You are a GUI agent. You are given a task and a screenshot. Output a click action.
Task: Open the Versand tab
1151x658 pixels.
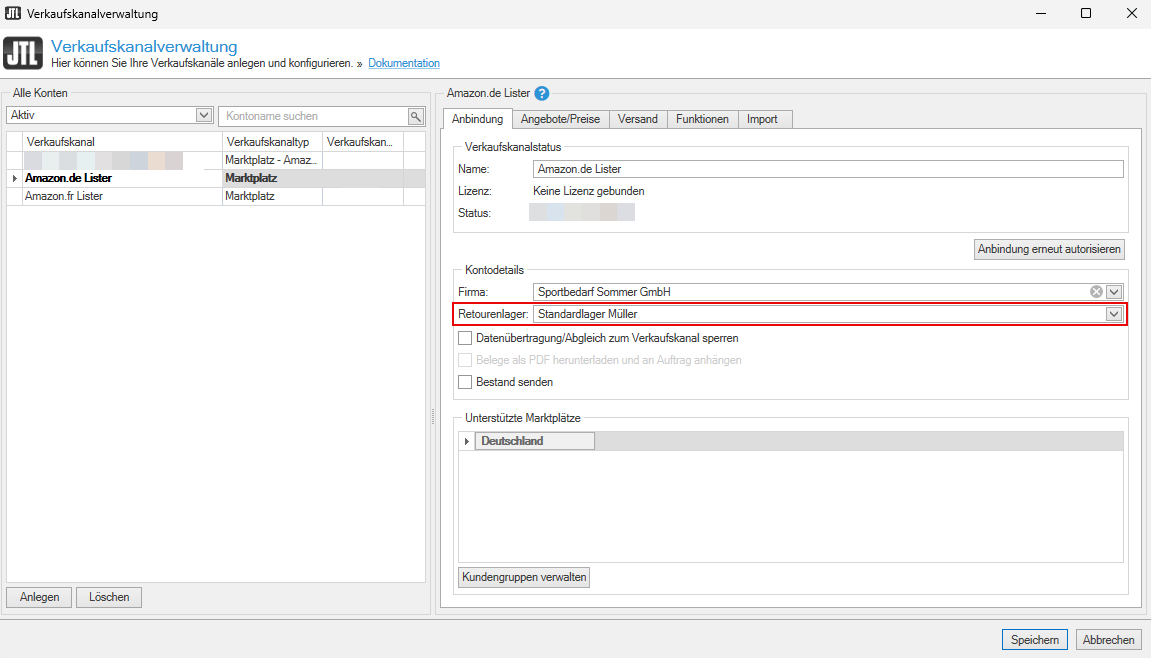(637, 119)
